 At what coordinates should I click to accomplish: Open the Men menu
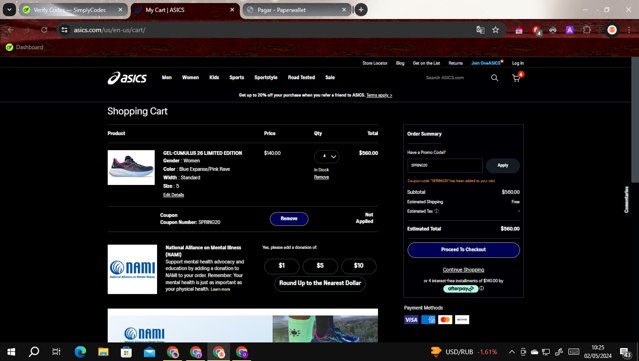click(167, 77)
